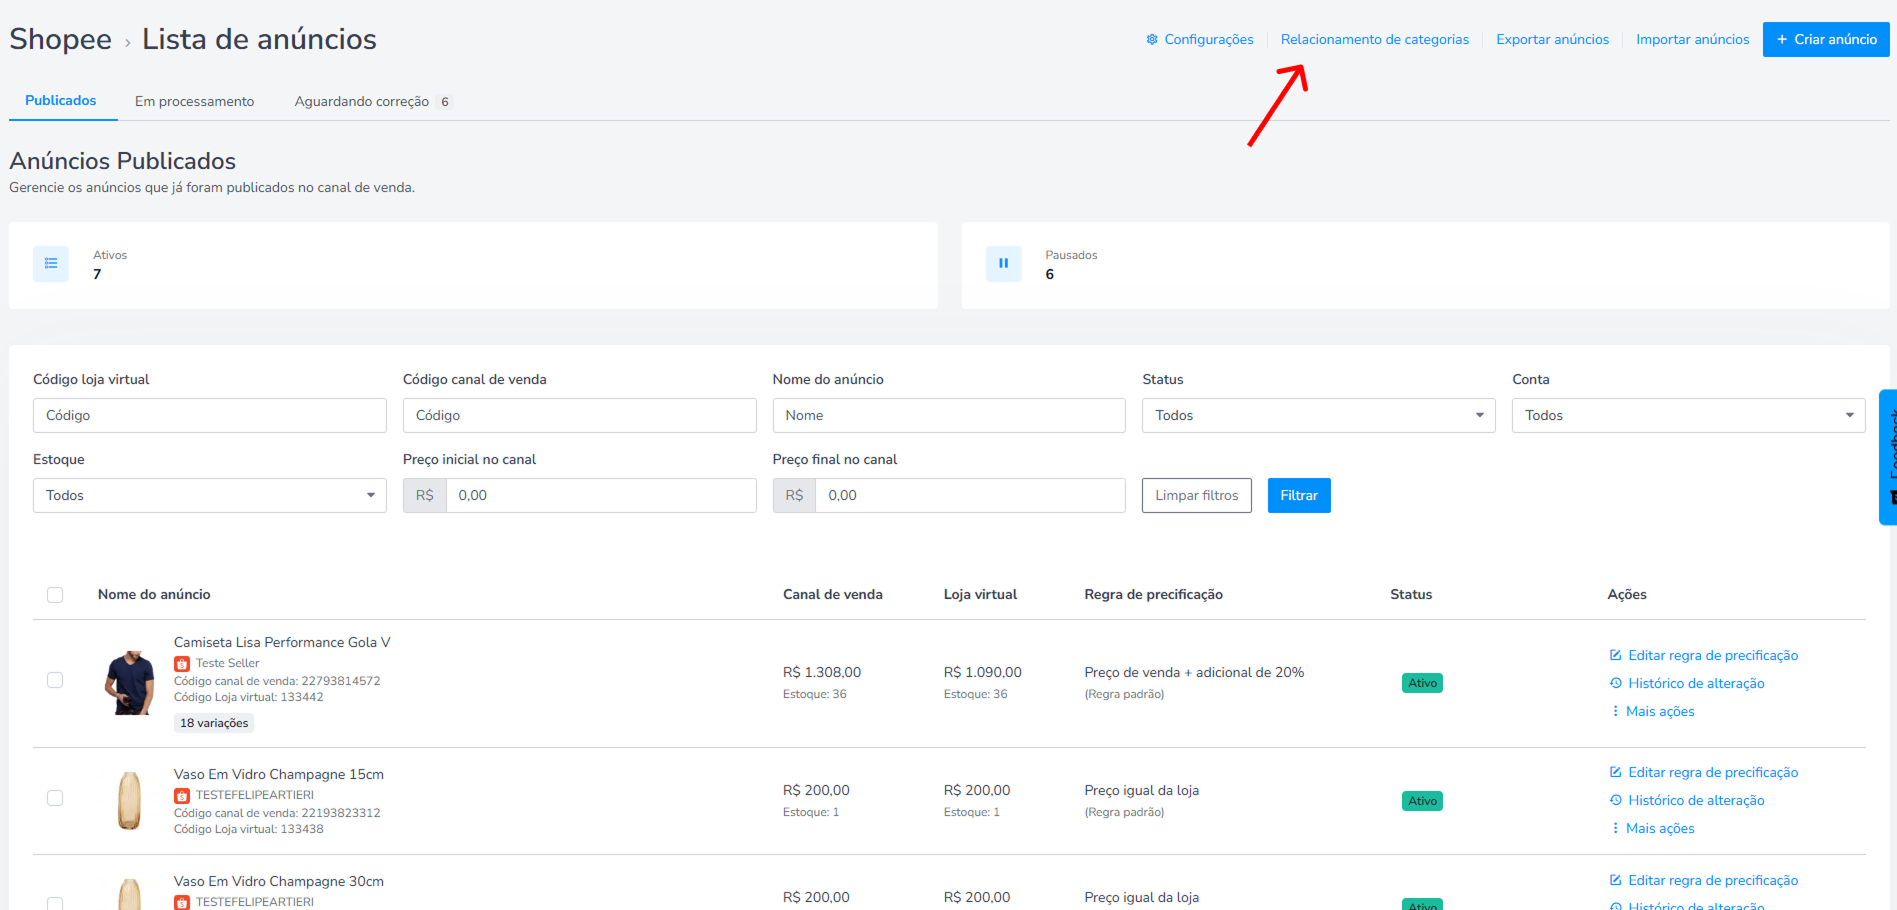Open the Conta filter dropdown
The image size is (1897, 910).
click(x=1688, y=416)
